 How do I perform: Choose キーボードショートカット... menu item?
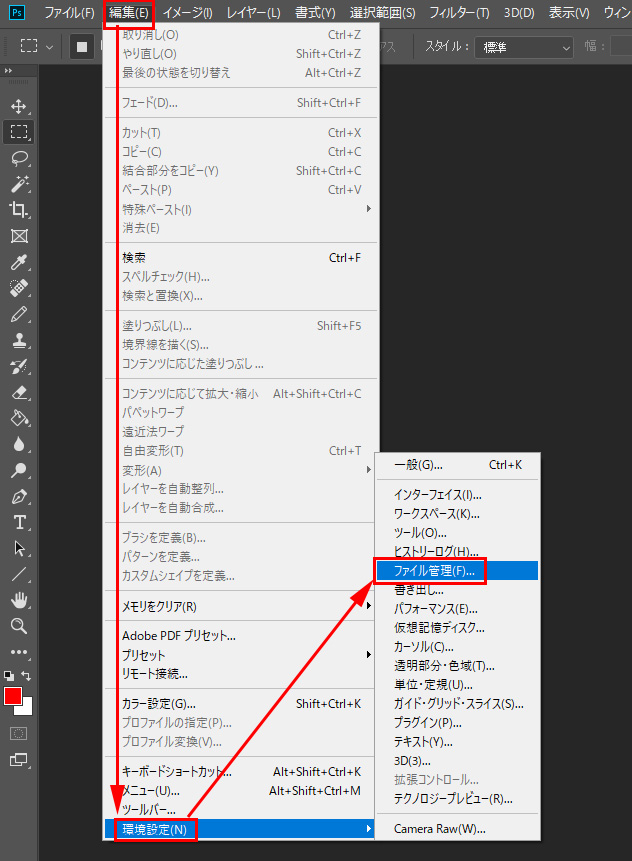click(241, 772)
